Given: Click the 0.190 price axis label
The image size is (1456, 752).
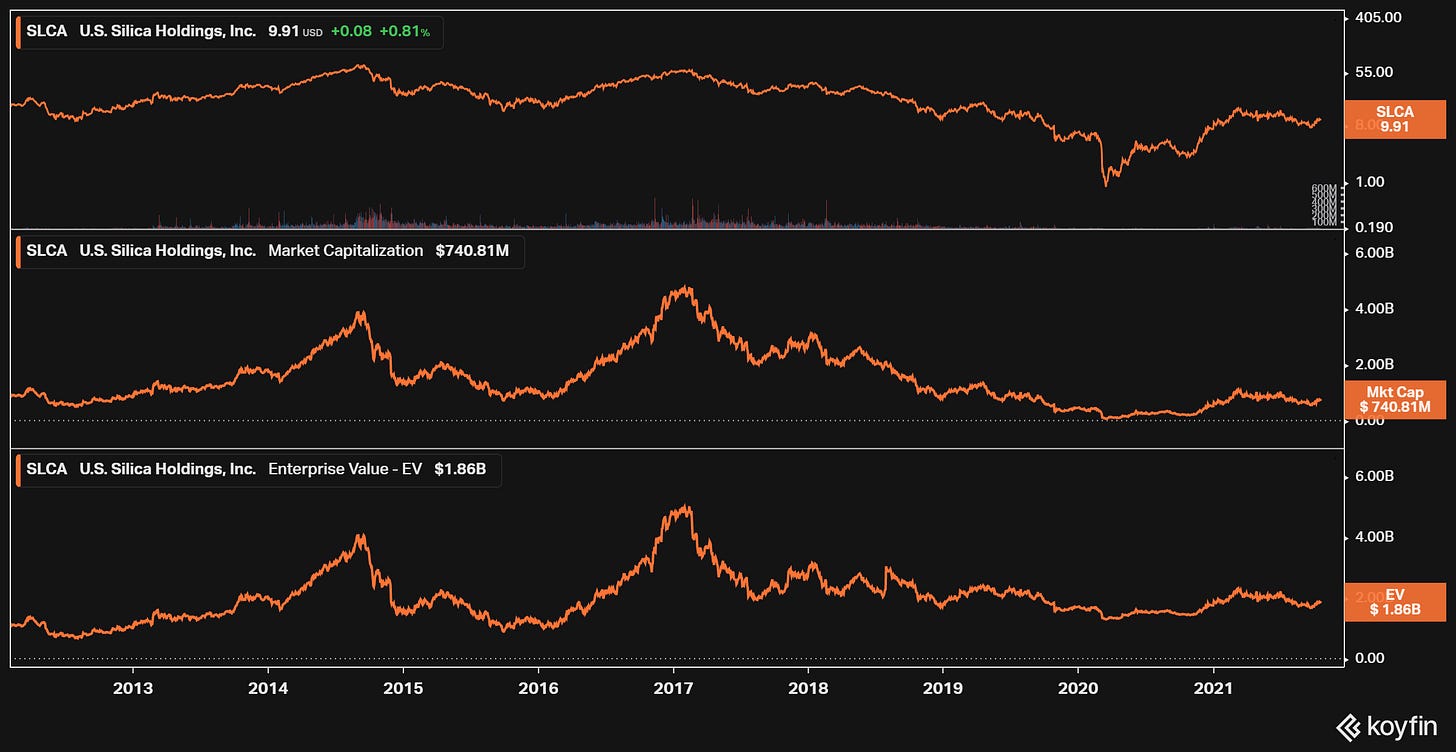Looking at the screenshot, I should 1375,227.
